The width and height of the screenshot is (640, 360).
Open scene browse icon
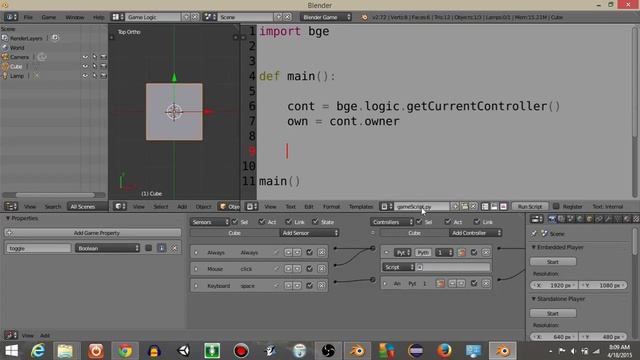(210, 17)
